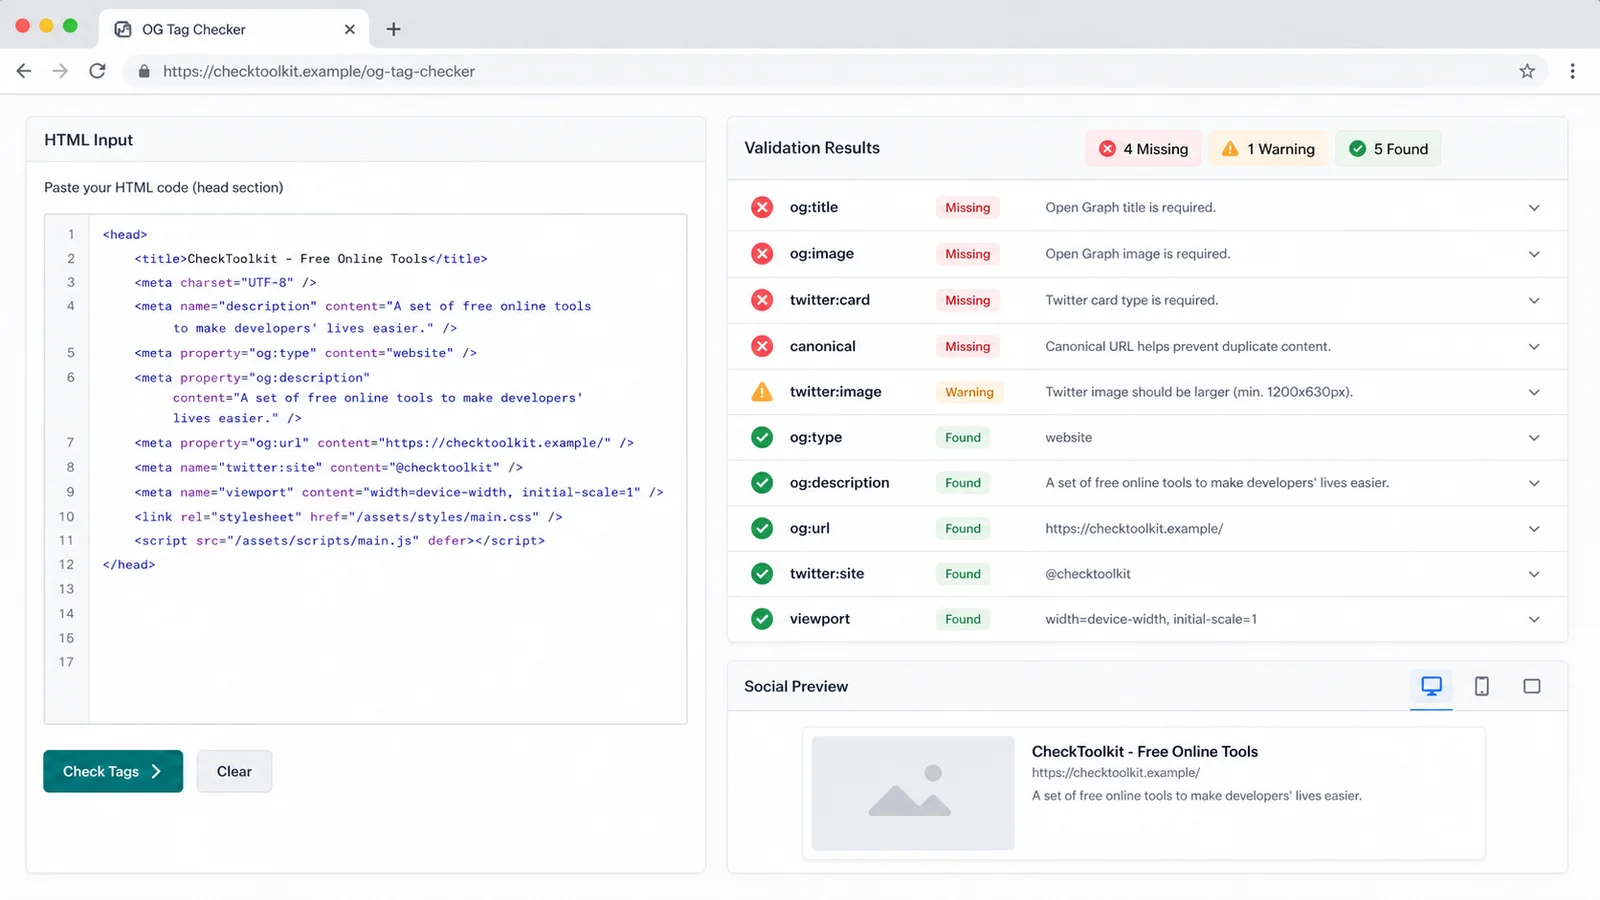Switch social preview to mobile view
The width and height of the screenshot is (1600, 900).
[1482, 686]
